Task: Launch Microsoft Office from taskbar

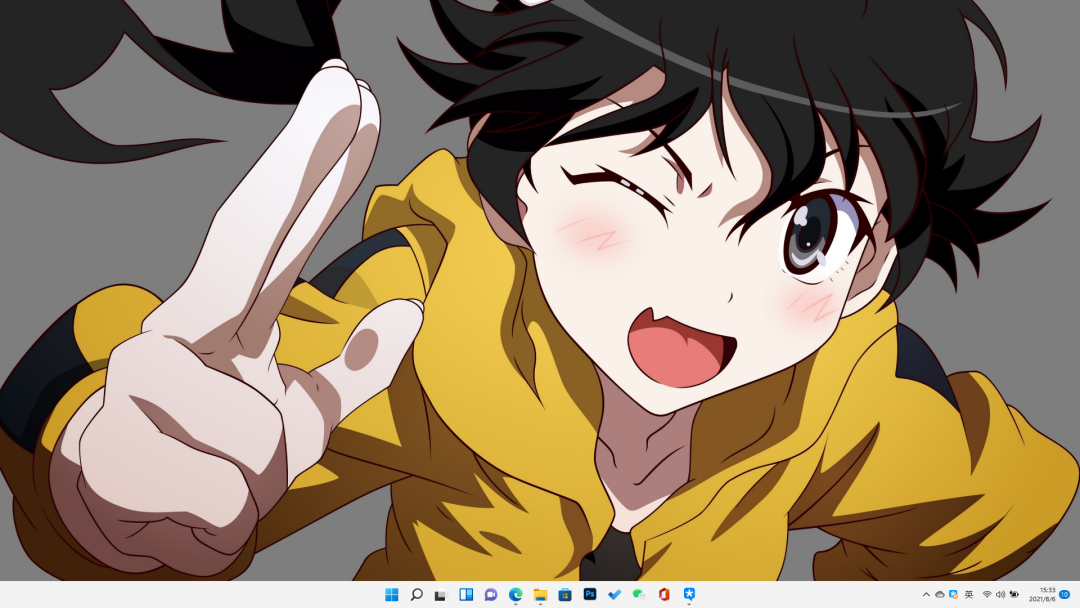Action: (x=664, y=595)
